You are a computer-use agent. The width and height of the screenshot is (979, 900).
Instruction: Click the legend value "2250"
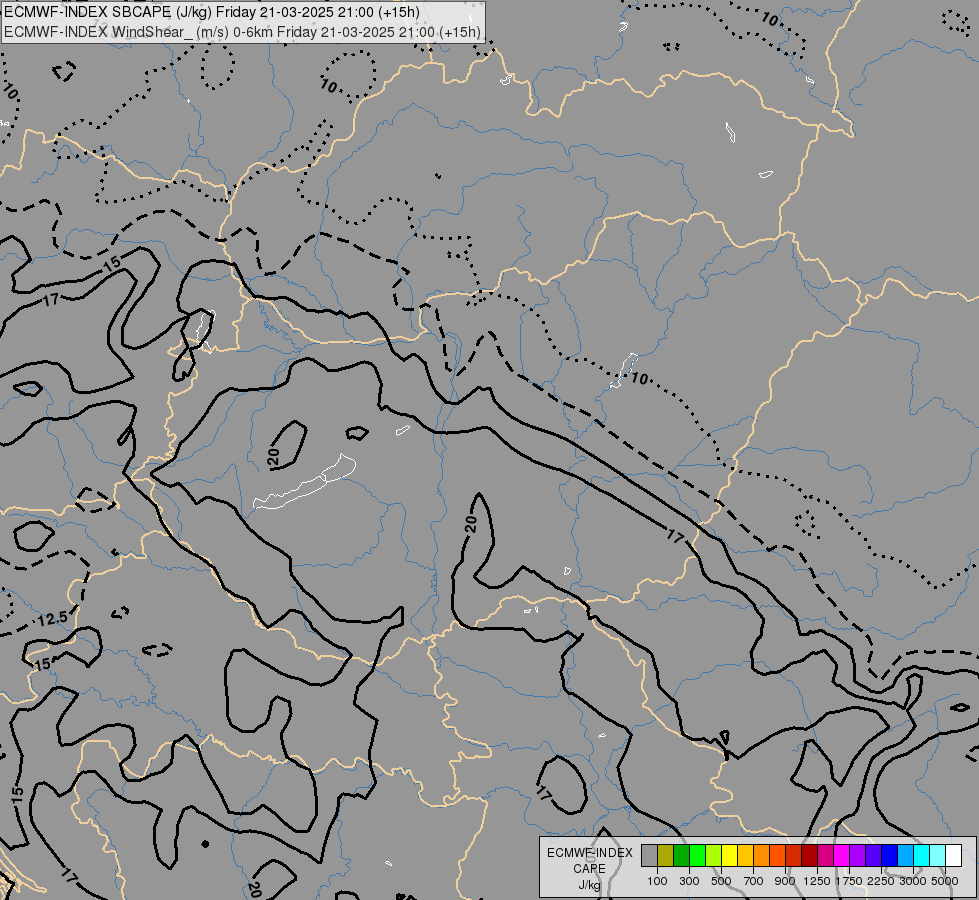pos(881,881)
